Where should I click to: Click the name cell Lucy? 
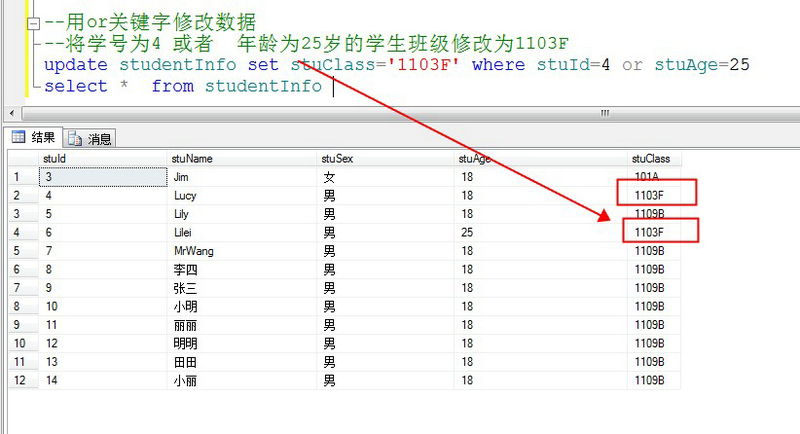(242, 195)
